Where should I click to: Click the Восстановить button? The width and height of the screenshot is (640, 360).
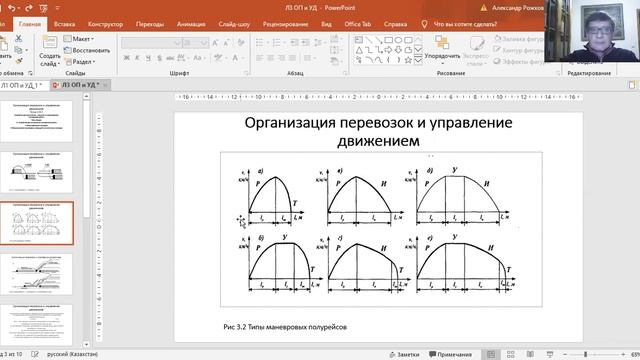pyautogui.click(x=87, y=50)
